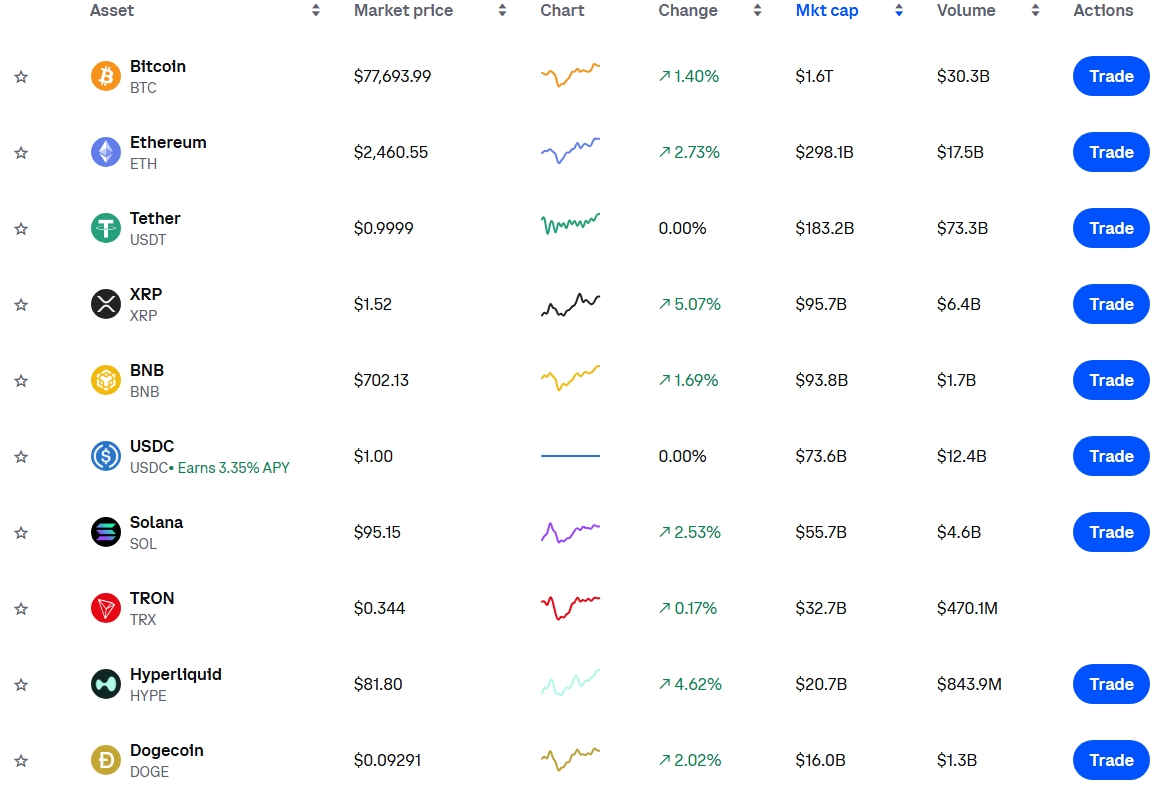Image resolution: width=1165 pixels, height=794 pixels.
Task: Click the Trade button for Ethereum
Action: click(x=1111, y=152)
